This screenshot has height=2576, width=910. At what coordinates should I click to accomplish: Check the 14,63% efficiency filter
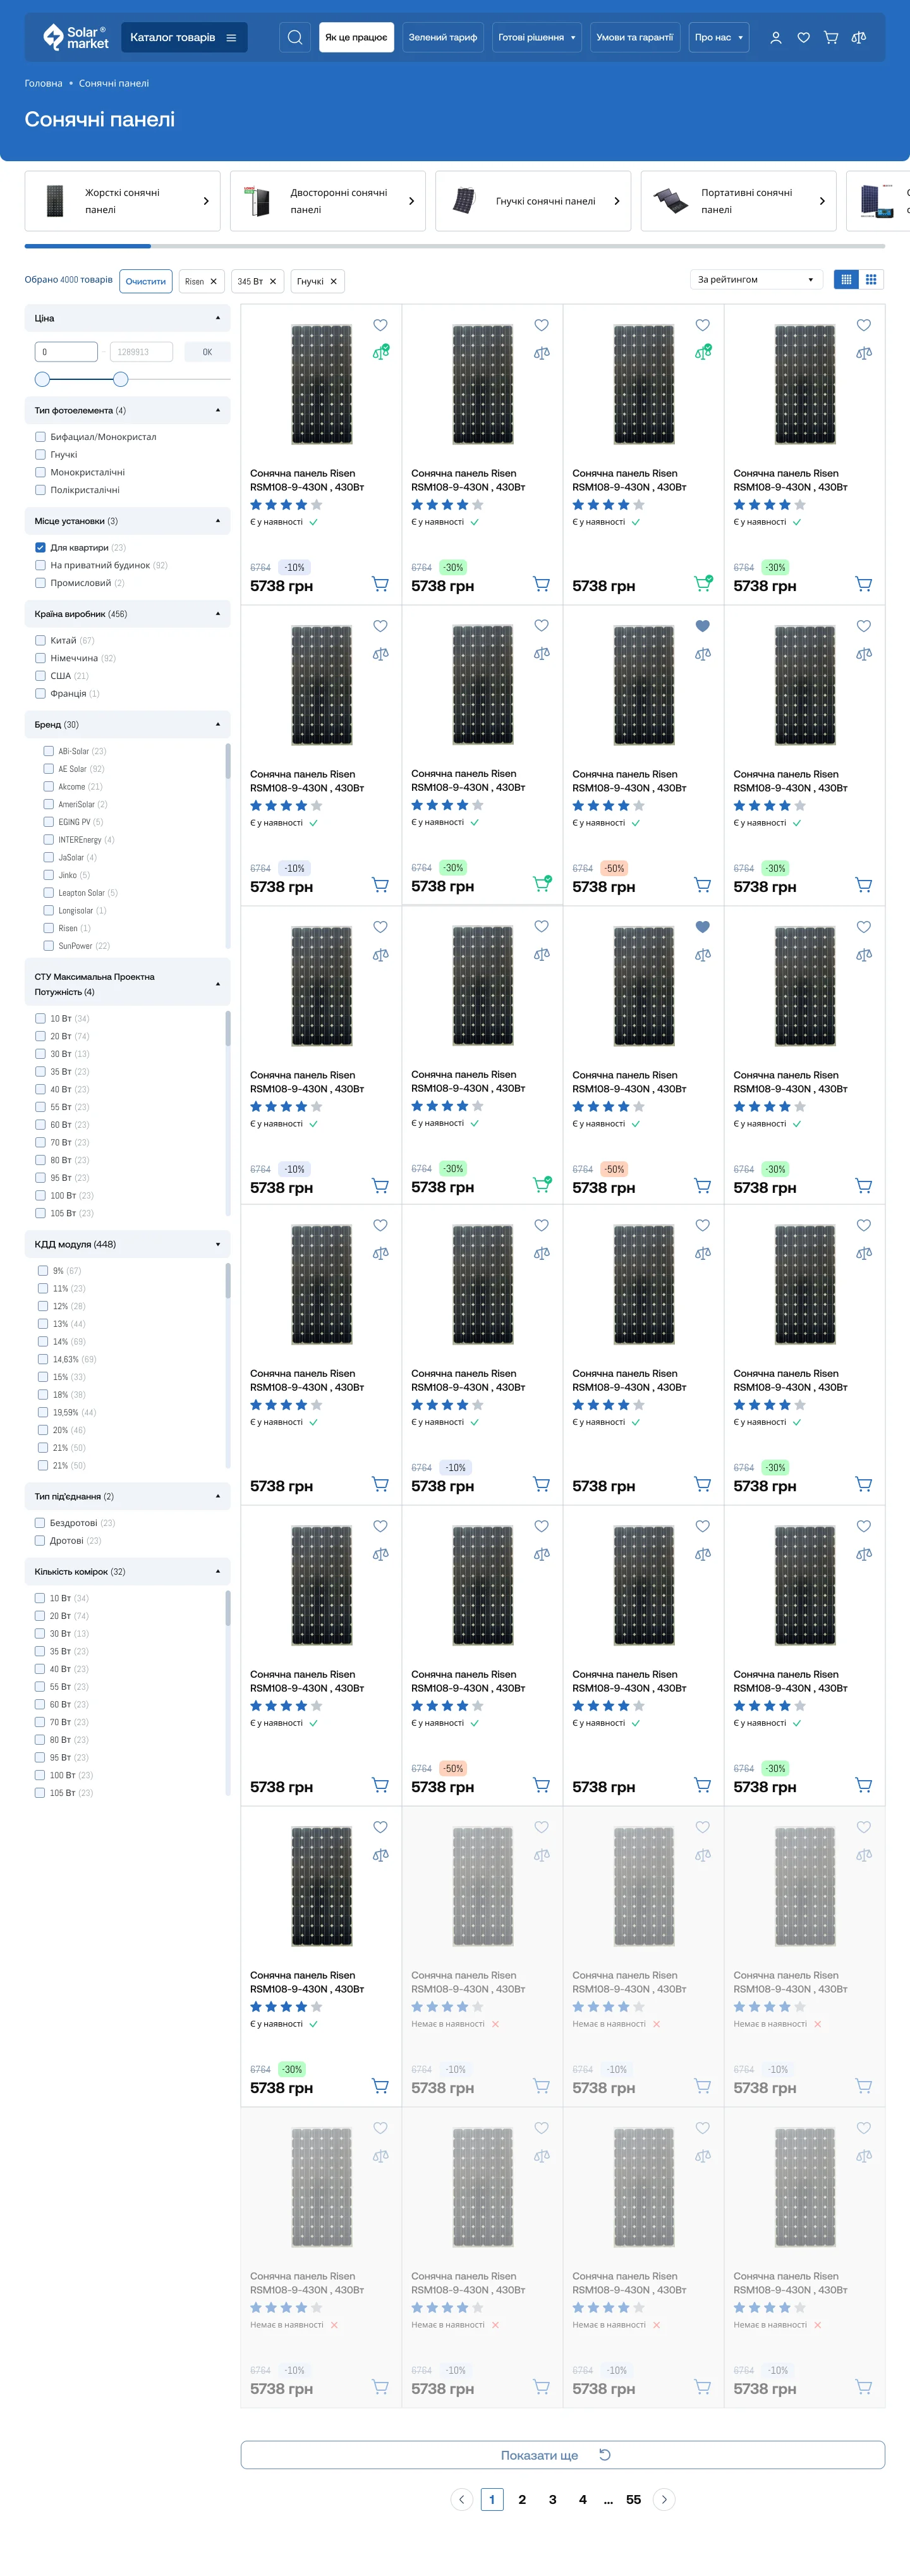click(43, 1359)
